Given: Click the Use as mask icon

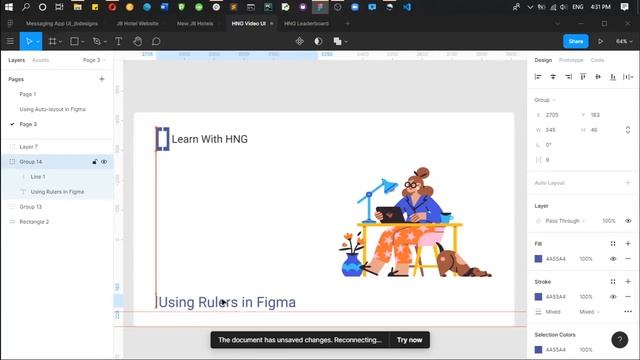Looking at the screenshot, I should [x=318, y=41].
